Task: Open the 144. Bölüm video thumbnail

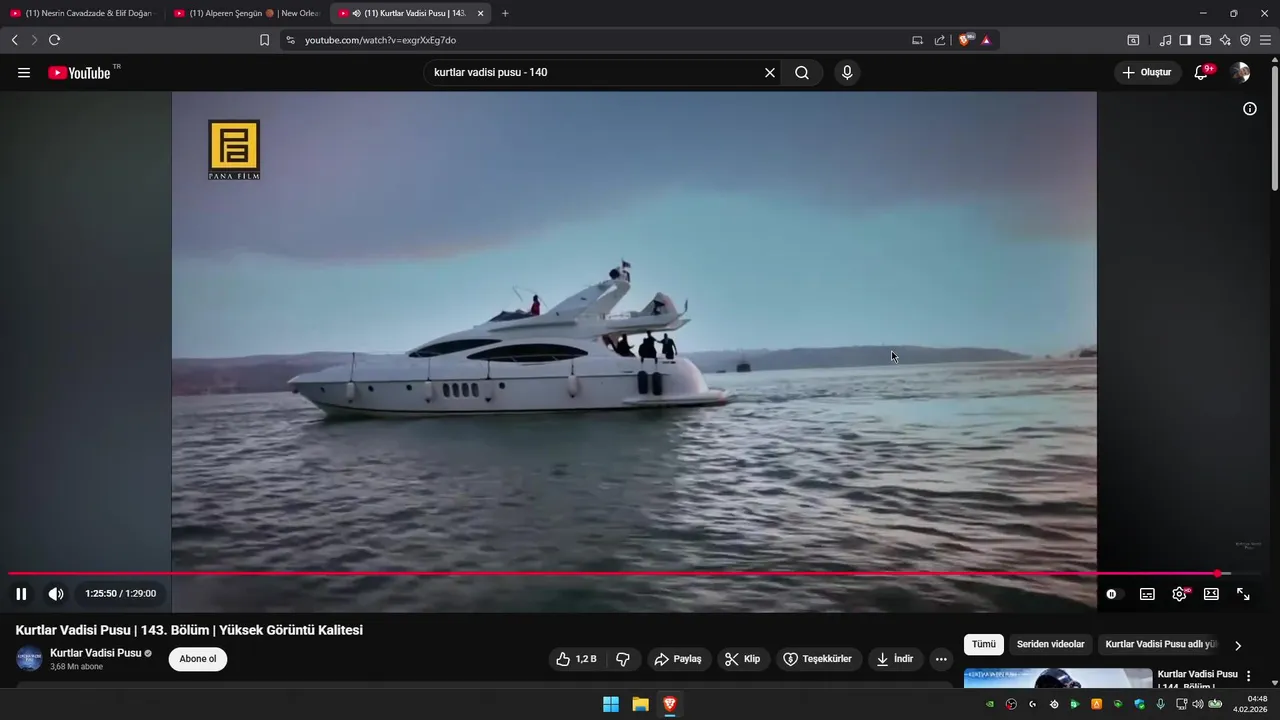Action: point(1058,678)
